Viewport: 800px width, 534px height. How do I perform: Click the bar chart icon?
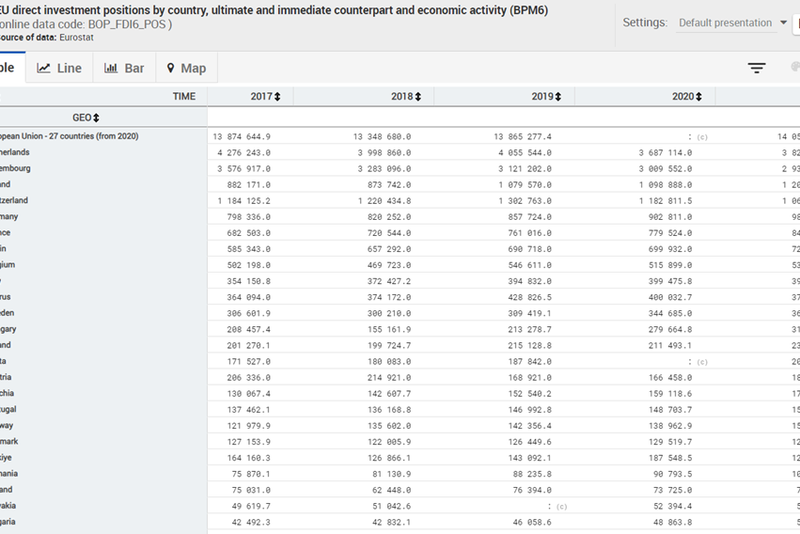coord(110,68)
